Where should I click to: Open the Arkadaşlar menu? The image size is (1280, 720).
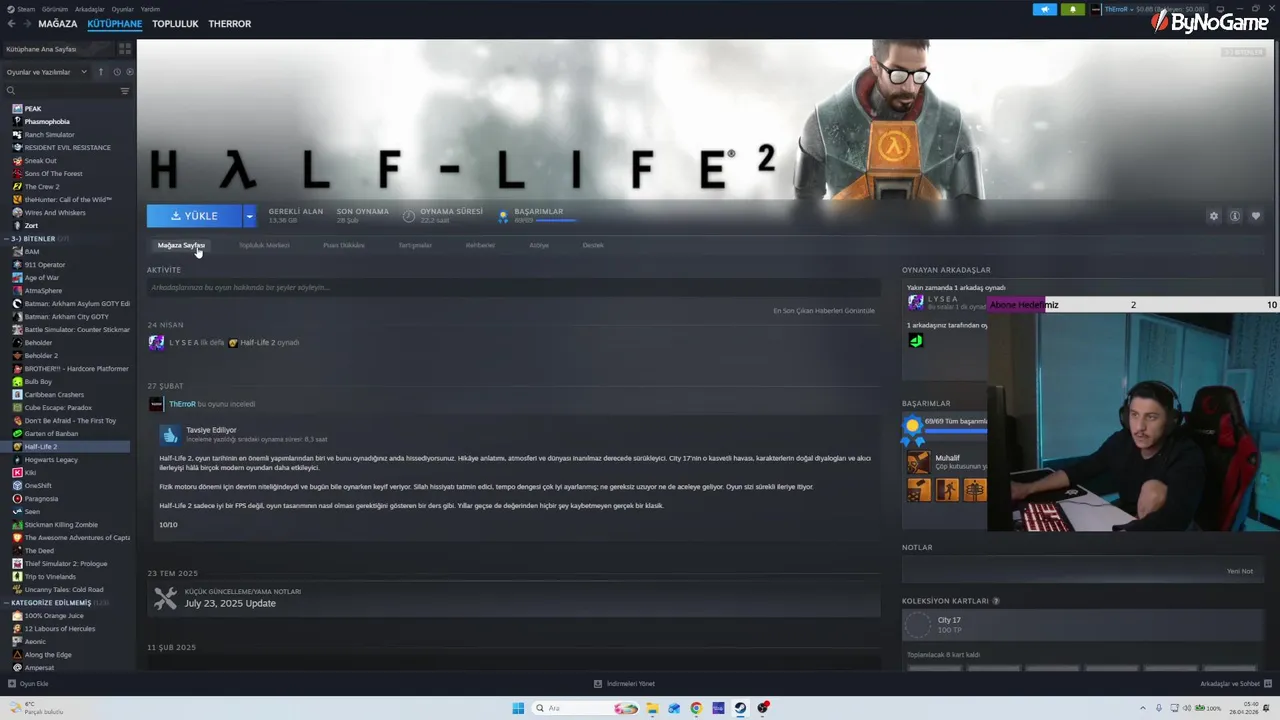click(89, 9)
